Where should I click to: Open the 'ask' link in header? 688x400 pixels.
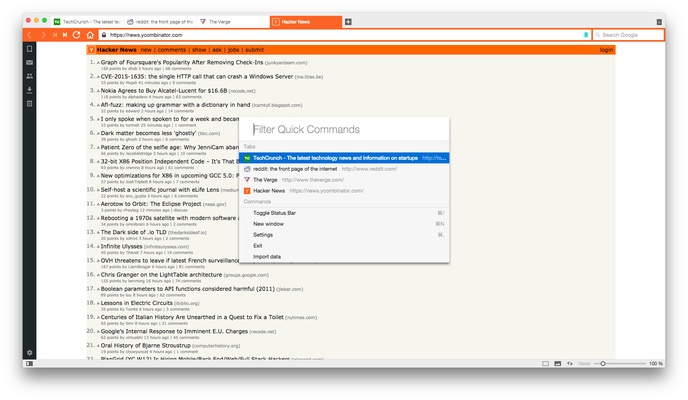217,50
